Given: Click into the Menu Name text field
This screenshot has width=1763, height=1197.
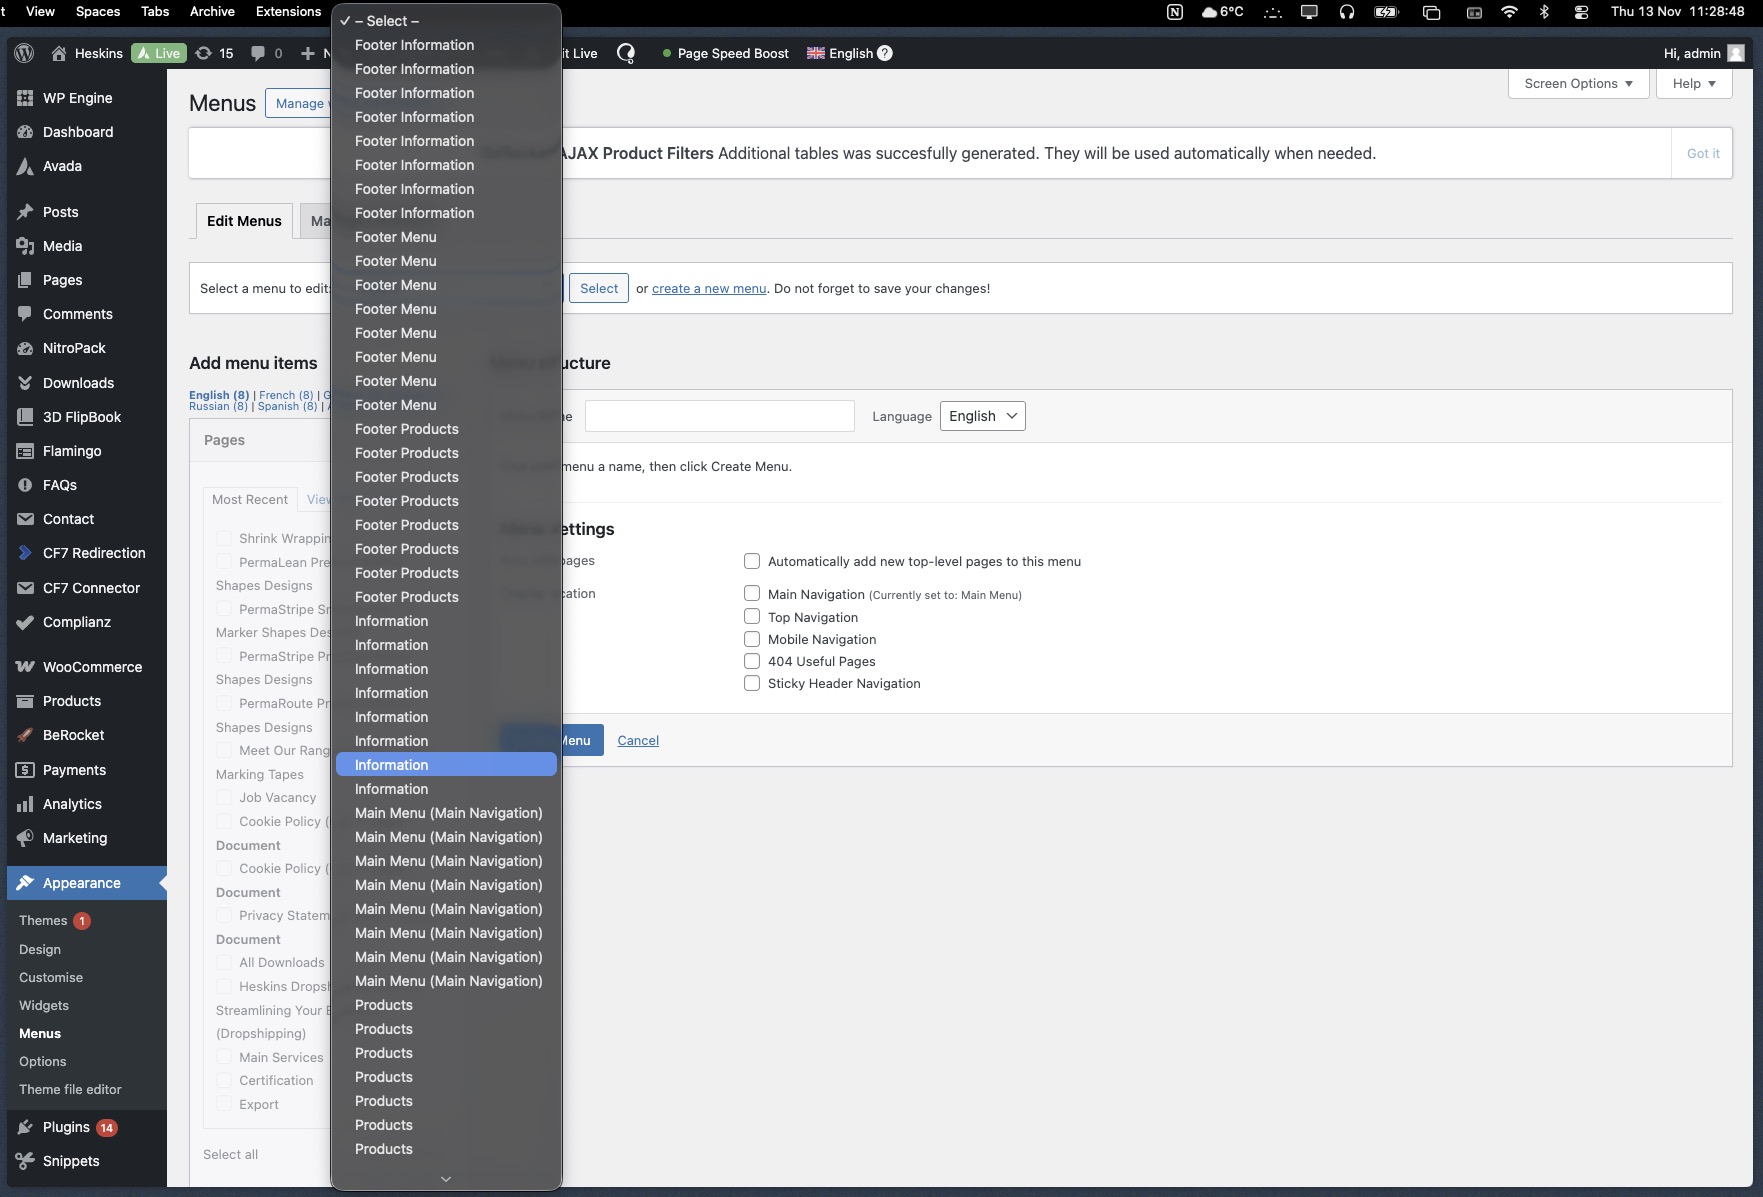Looking at the screenshot, I should 719,416.
